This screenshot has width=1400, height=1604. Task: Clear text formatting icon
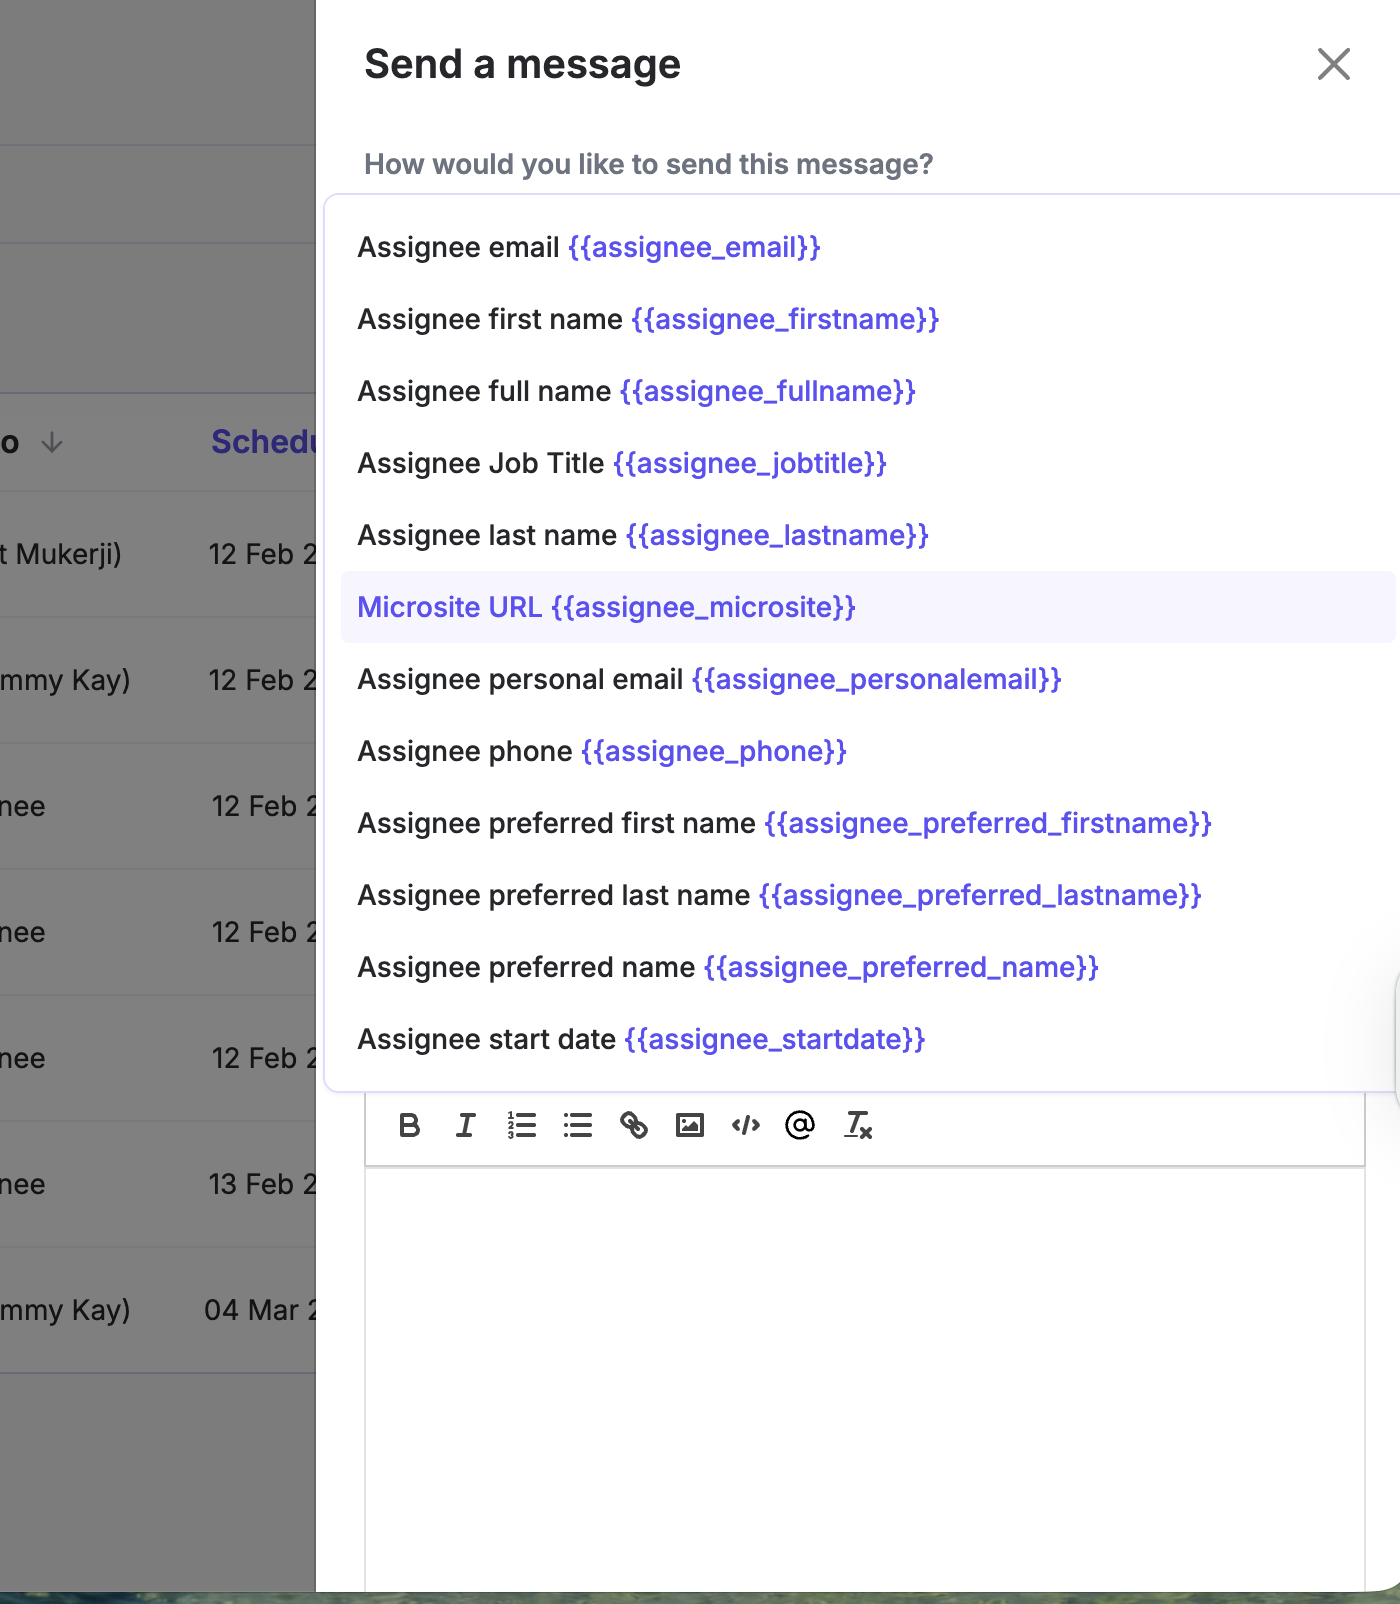[x=858, y=1126]
